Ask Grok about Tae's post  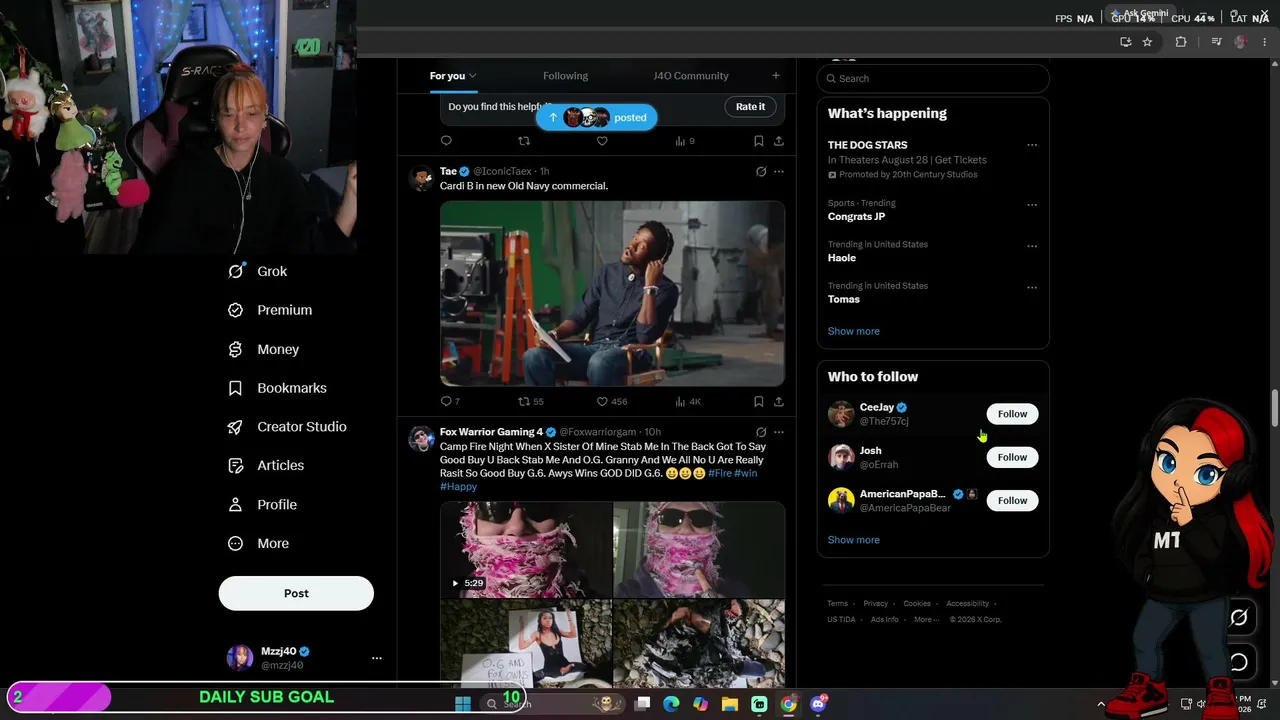(761, 172)
